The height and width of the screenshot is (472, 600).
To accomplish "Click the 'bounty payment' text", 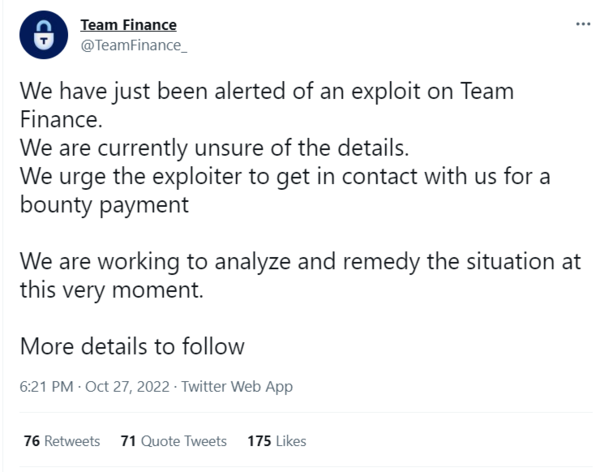I will click(104, 205).
